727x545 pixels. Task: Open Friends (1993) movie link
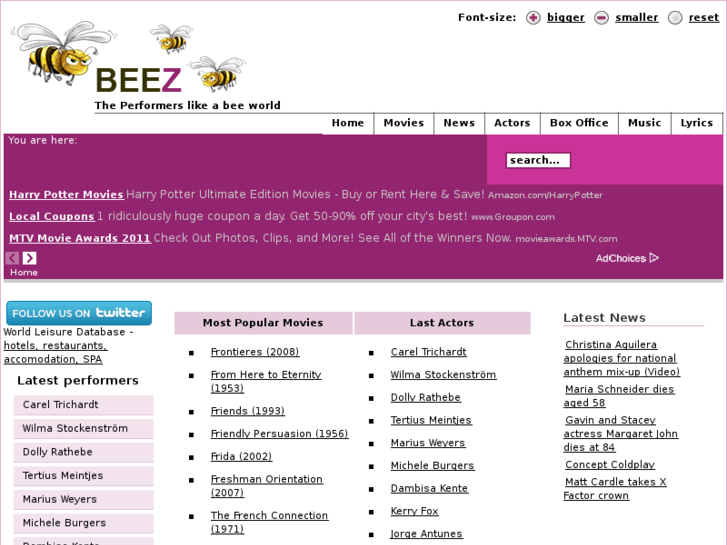pyautogui.click(x=248, y=411)
